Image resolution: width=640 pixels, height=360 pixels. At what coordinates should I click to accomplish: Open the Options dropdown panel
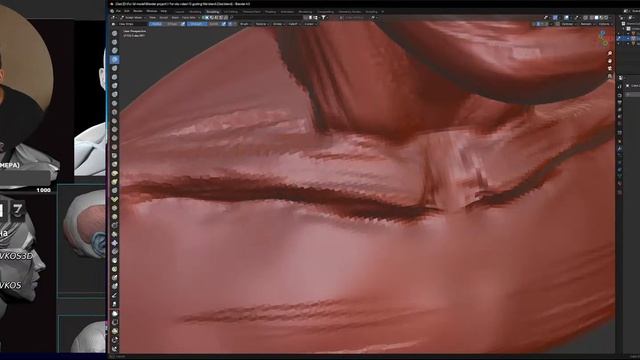(605, 24)
